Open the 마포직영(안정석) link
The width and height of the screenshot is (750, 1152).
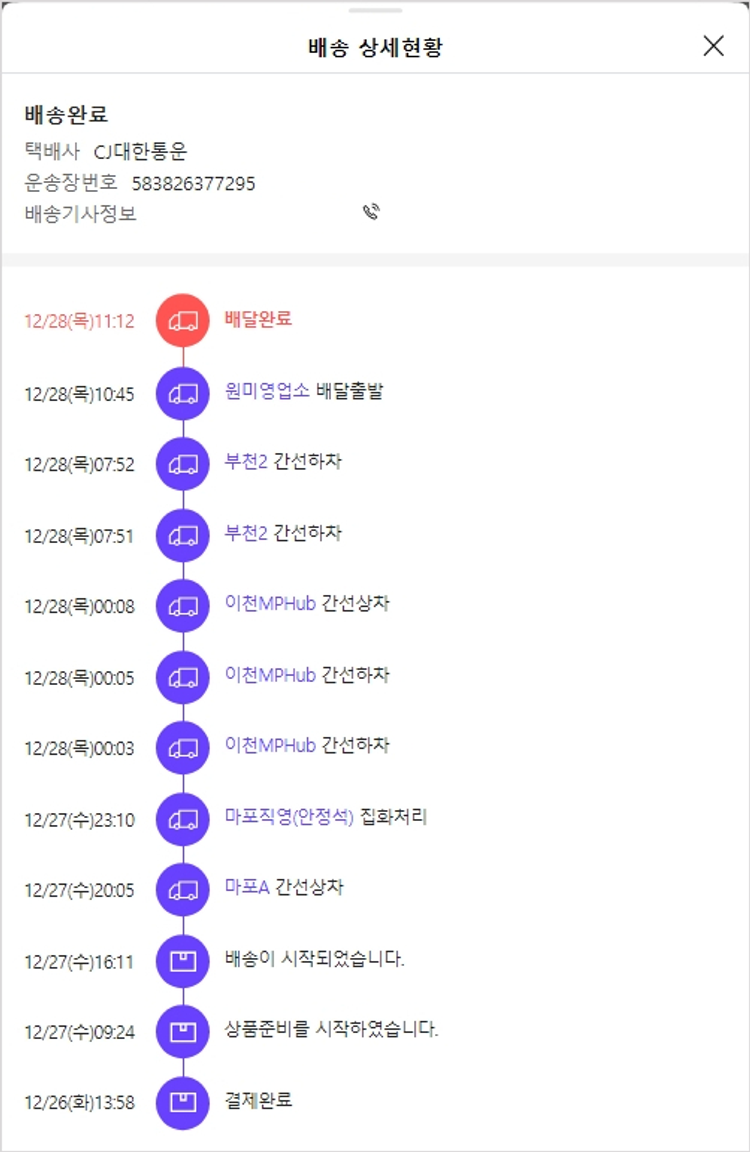pos(289,817)
